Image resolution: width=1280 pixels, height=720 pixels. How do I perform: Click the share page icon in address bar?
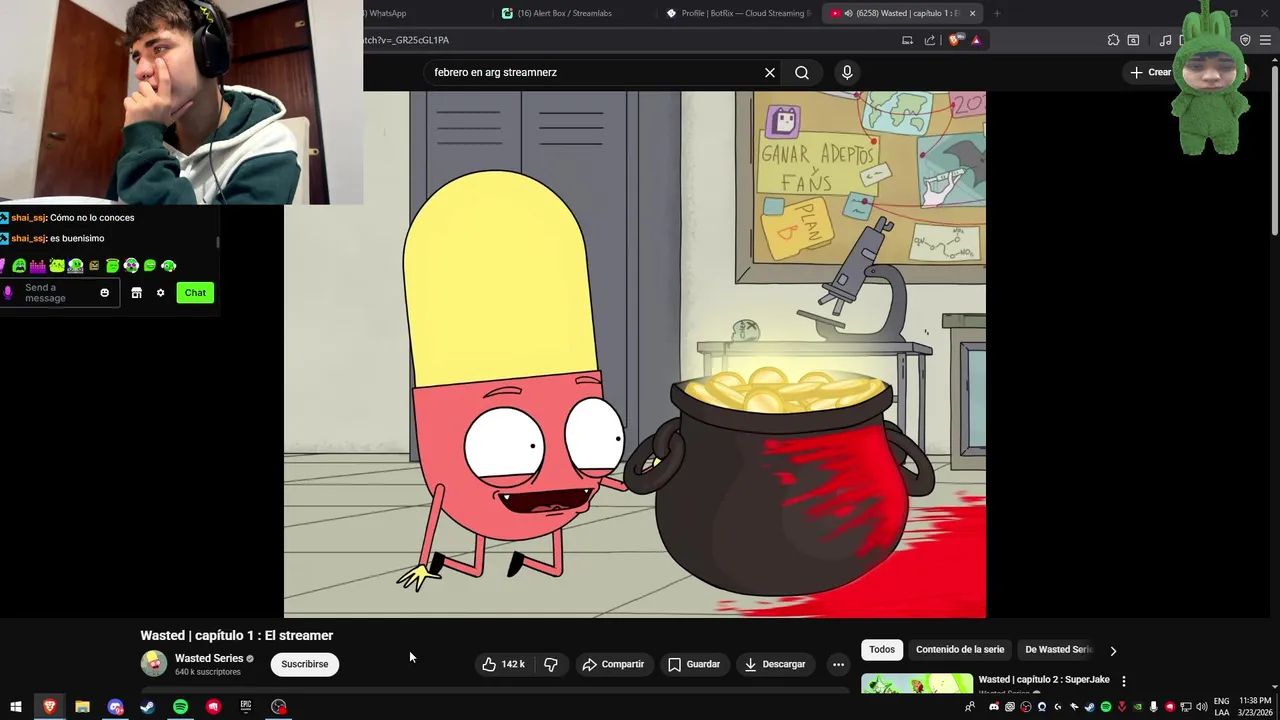point(930,40)
